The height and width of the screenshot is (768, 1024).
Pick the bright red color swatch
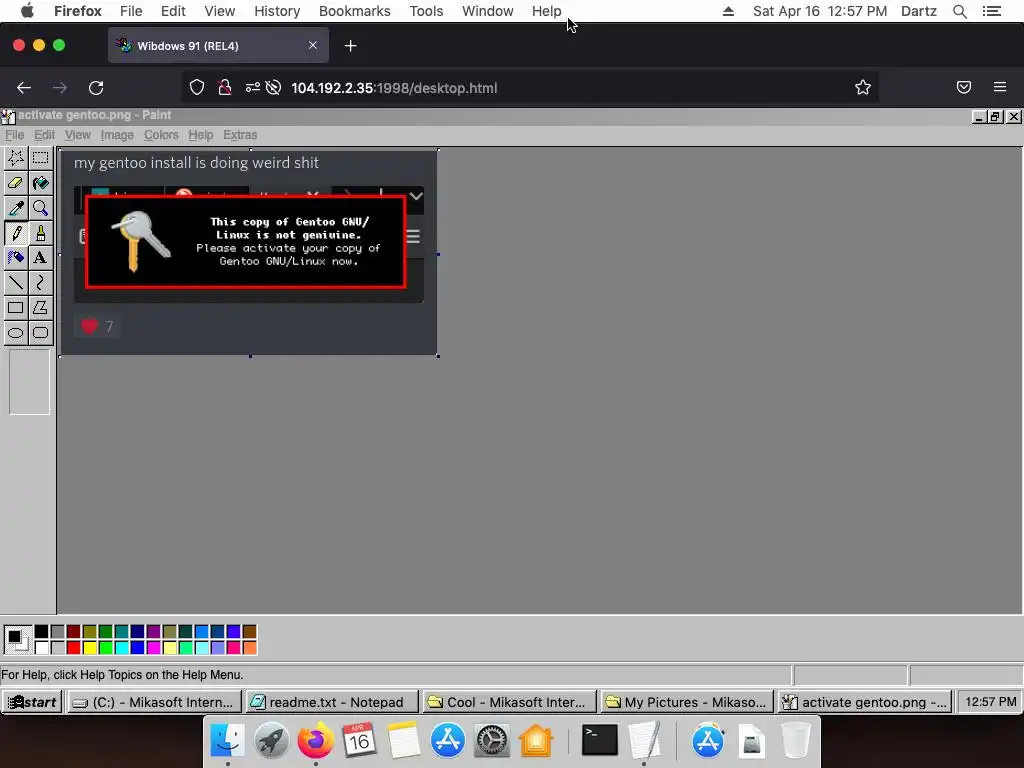pyautogui.click(x=73, y=647)
